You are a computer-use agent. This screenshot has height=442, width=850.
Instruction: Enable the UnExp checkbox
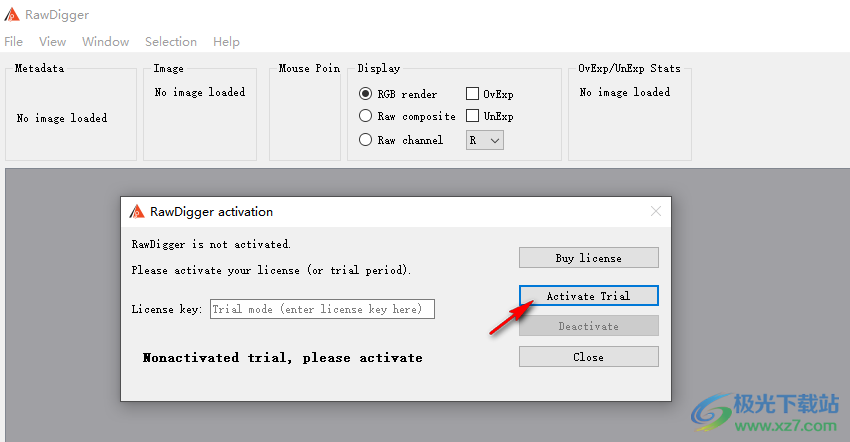point(472,116)
